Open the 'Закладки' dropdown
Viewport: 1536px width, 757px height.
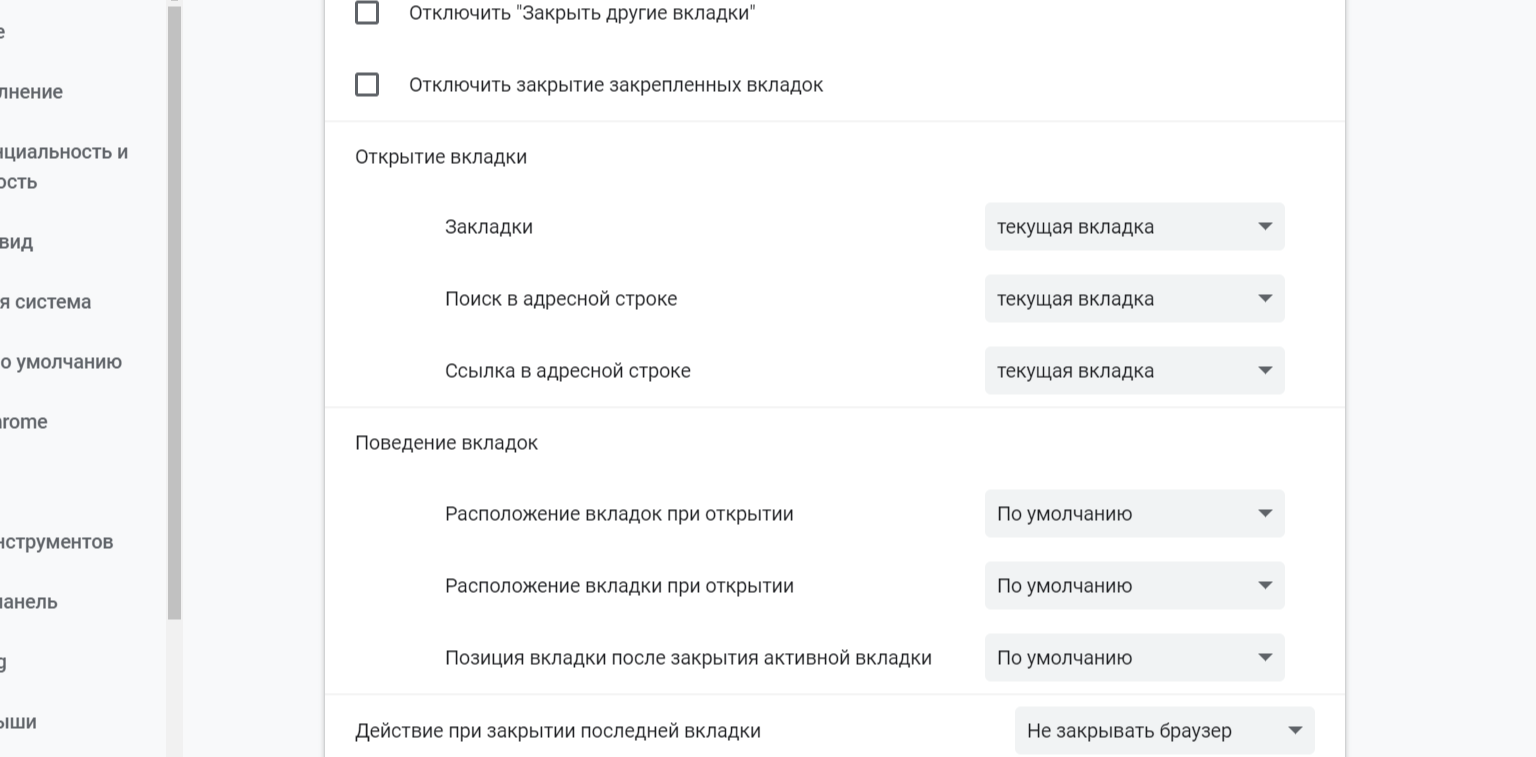click(x=1134, y=227)
